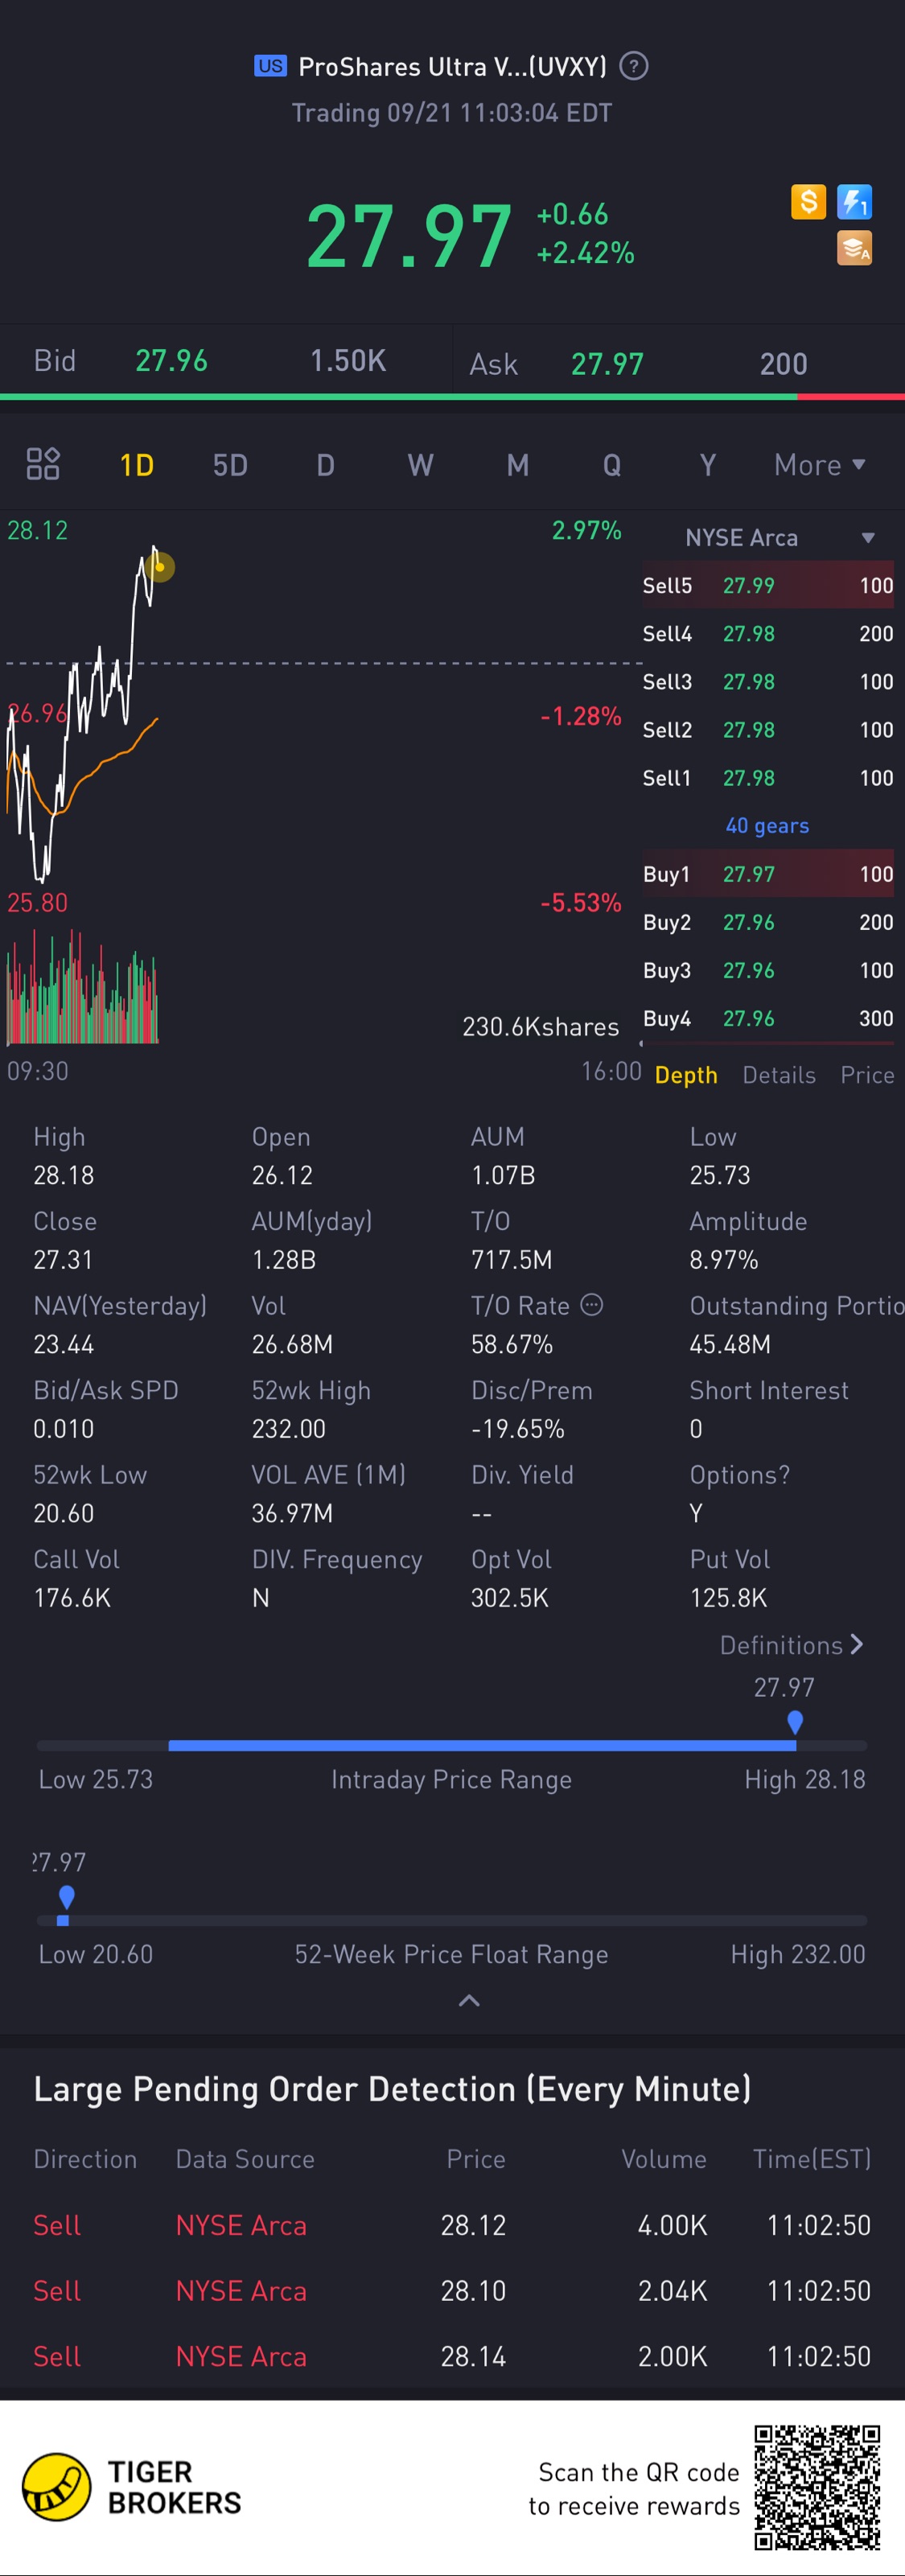Tap the Tiger Brokers logo
The height and width of the screenshot is (2576, 905).
tap(132, 2487)
